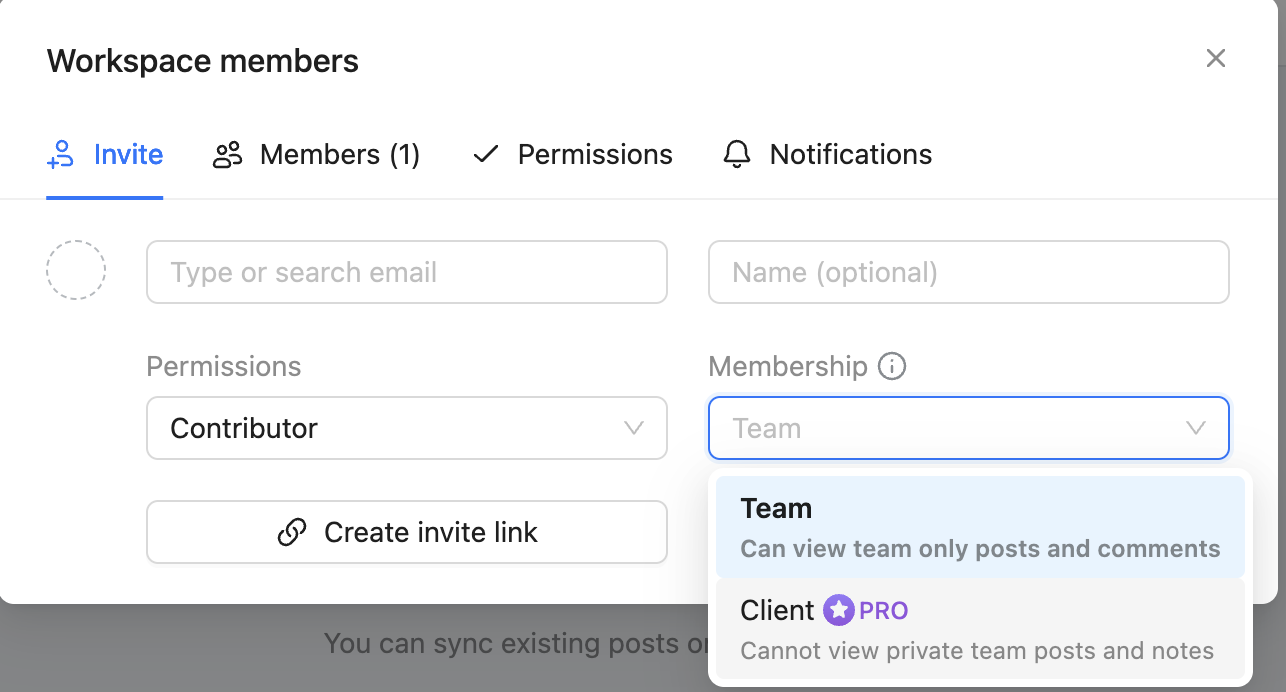Click the purple PRO star badge

coord(839,610)
